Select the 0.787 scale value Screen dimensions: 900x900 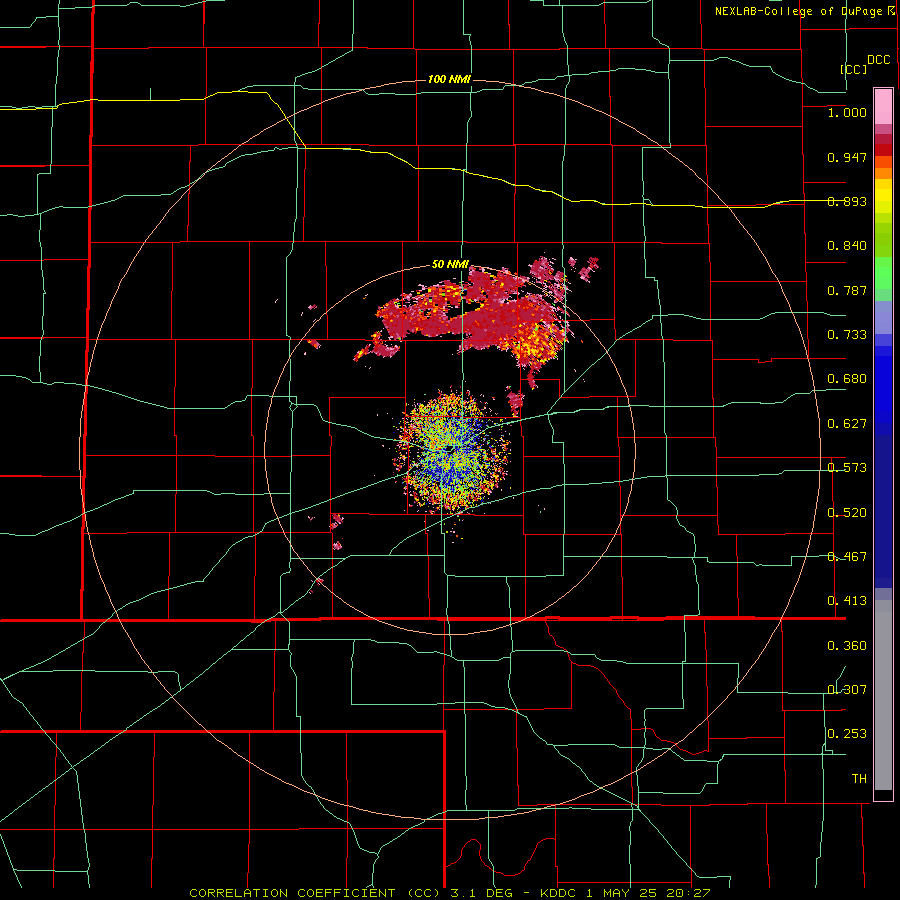tap(847, 290)
